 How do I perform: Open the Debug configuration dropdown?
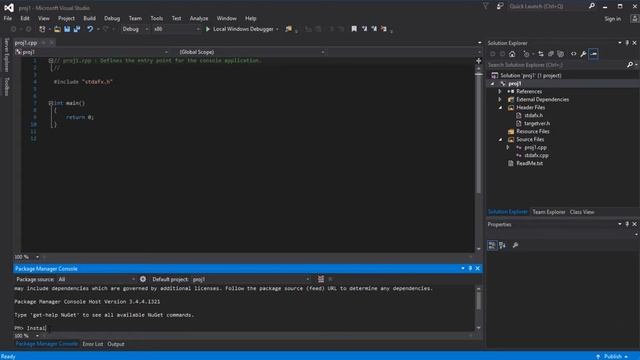(x=135, y=29)
